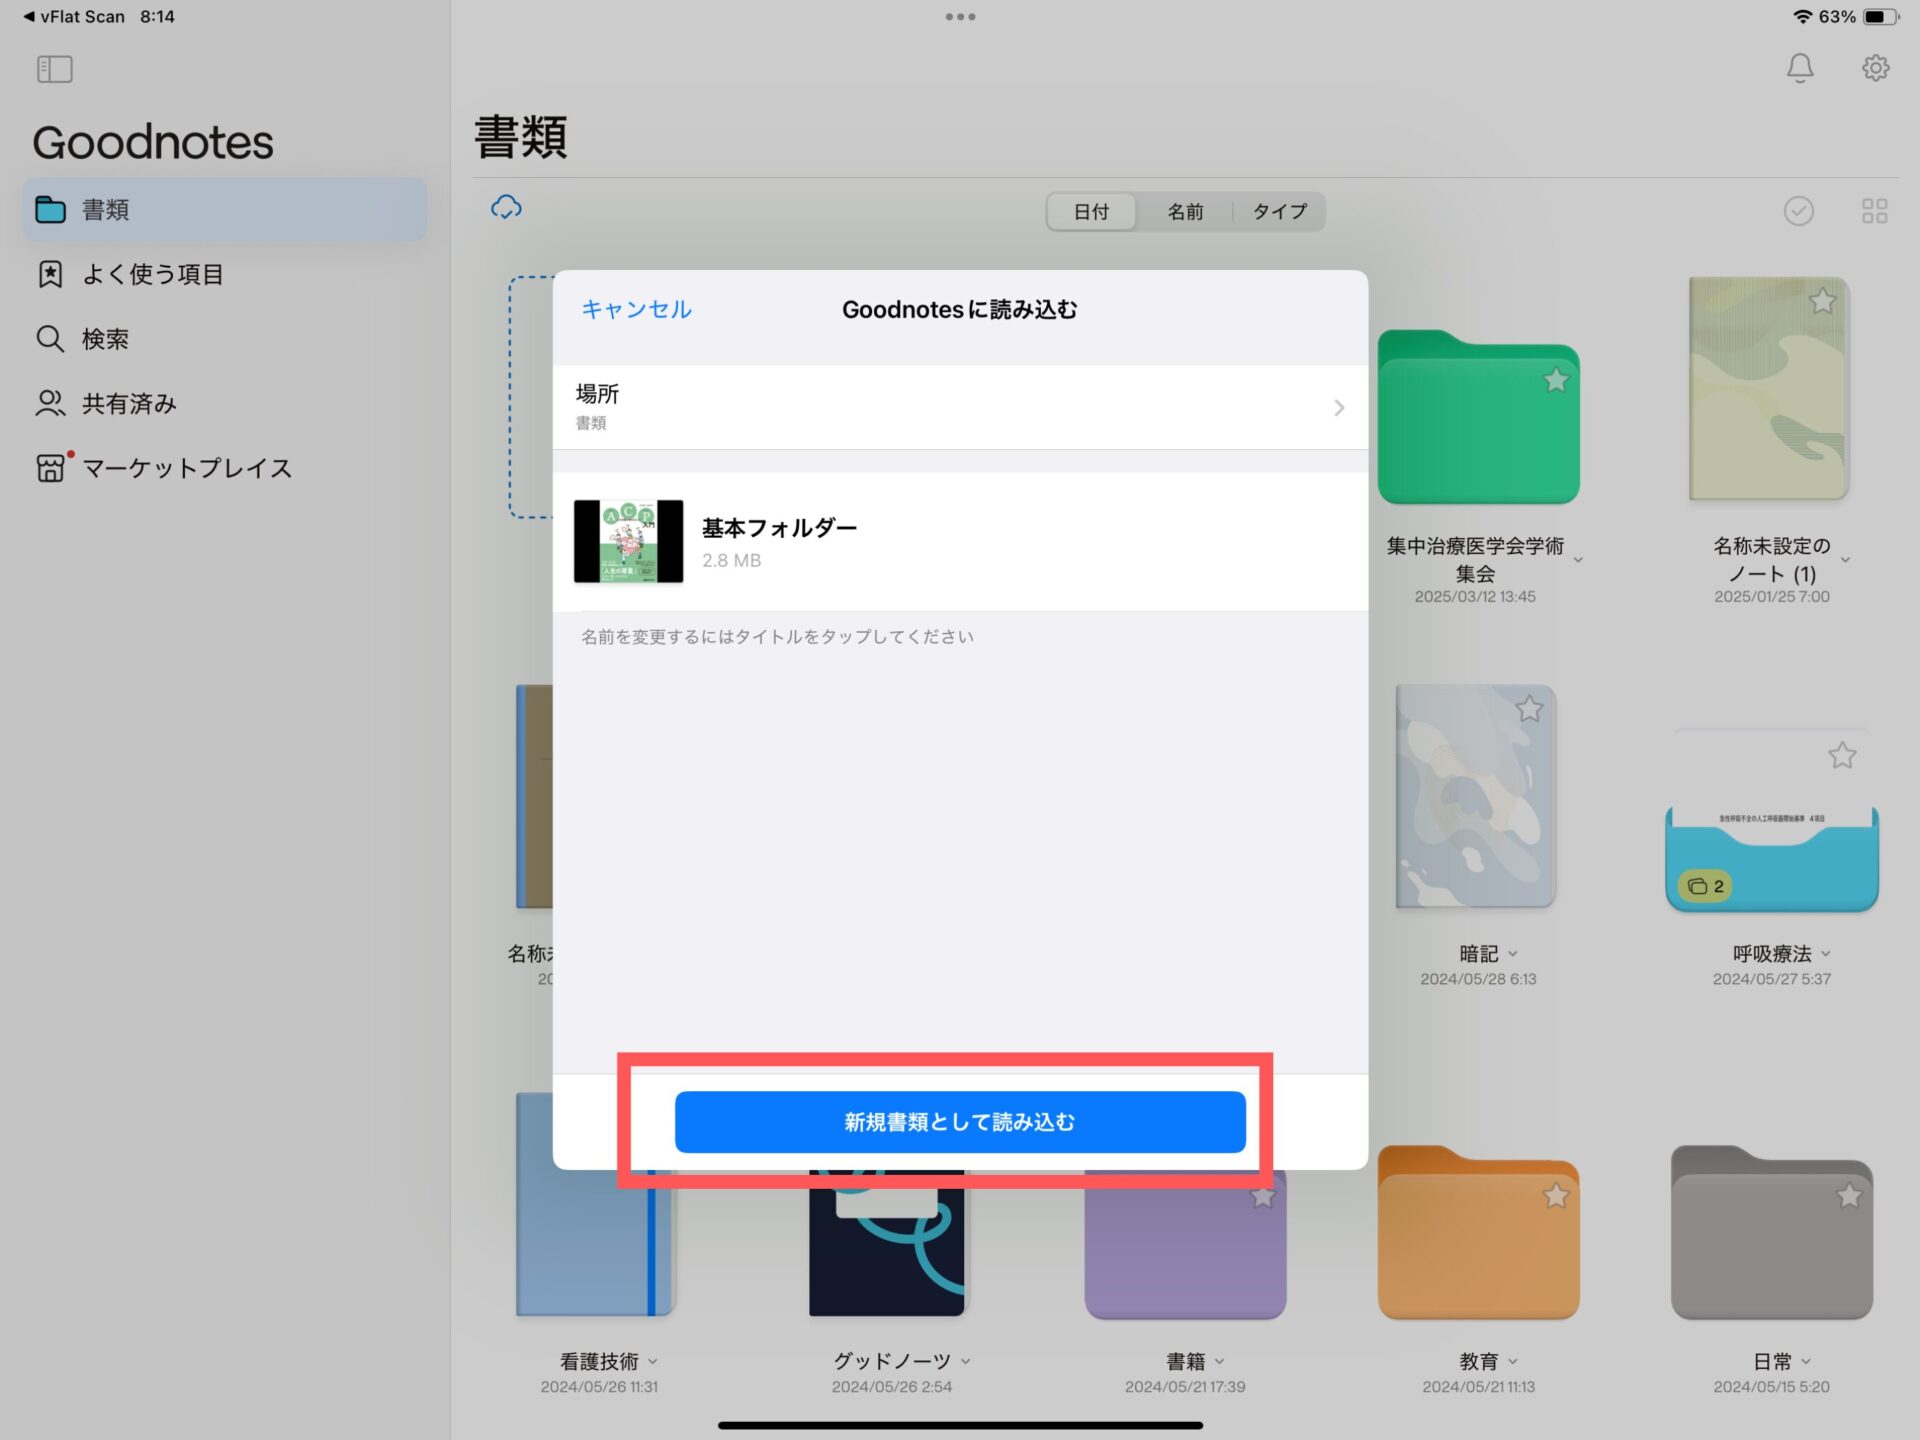Image resolution: width=1920 pixels, height=1440 pixels.
Task: Toggle favorite star on 呼吸療法 folder
Action: (1842, 755)
